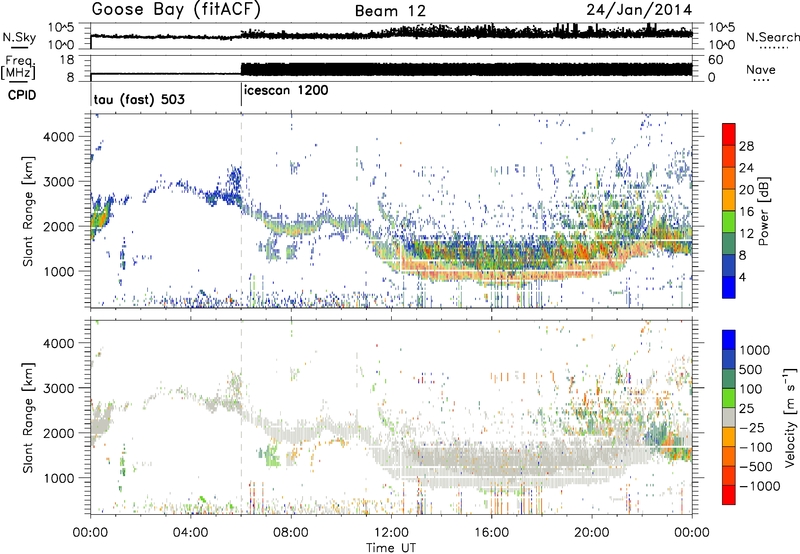Click the "3000" tick on the velocity panel
Viewport: 800px width, 554px height.
click(x=57, y=389)
